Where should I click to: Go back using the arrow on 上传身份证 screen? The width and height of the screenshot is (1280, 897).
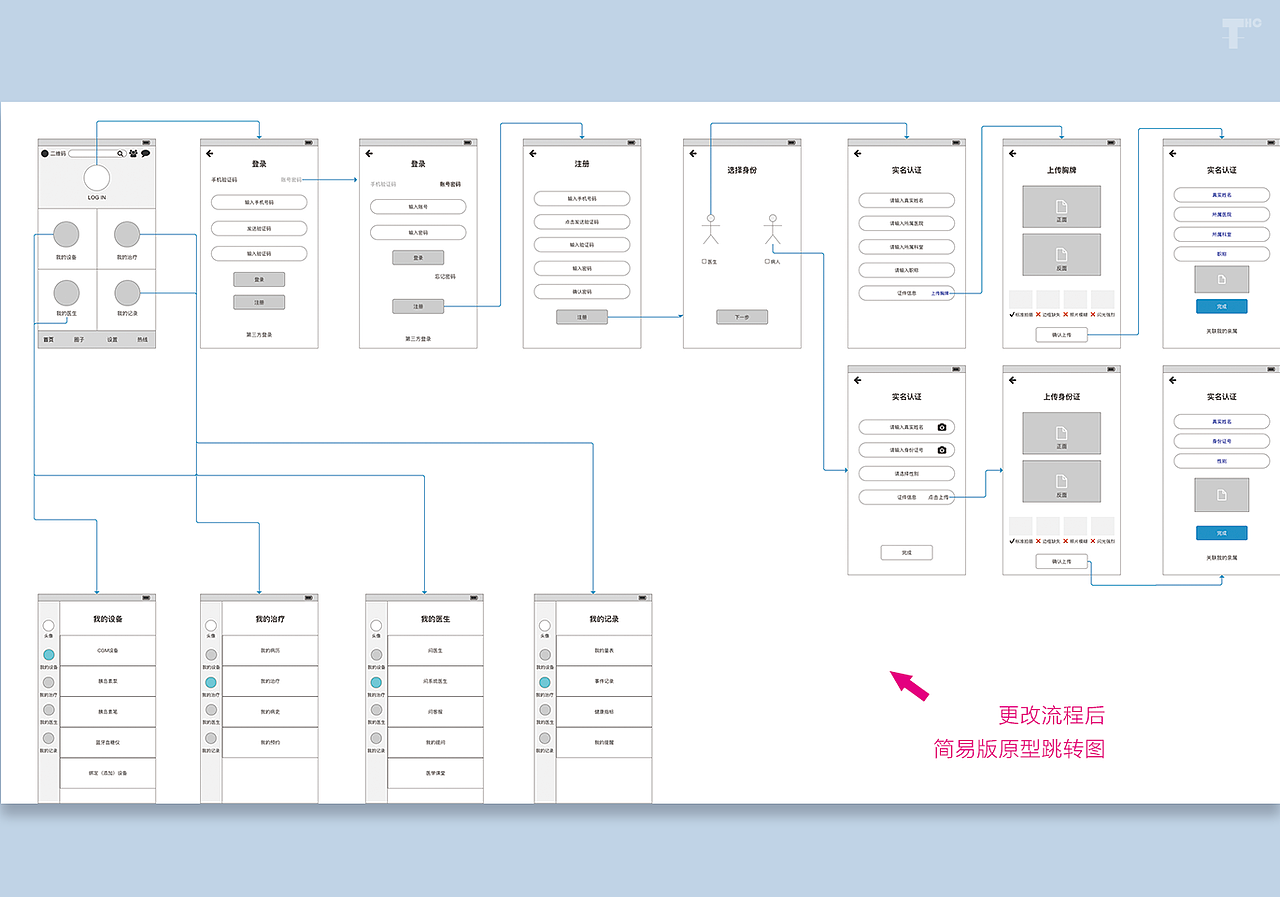coord(1013,380)
